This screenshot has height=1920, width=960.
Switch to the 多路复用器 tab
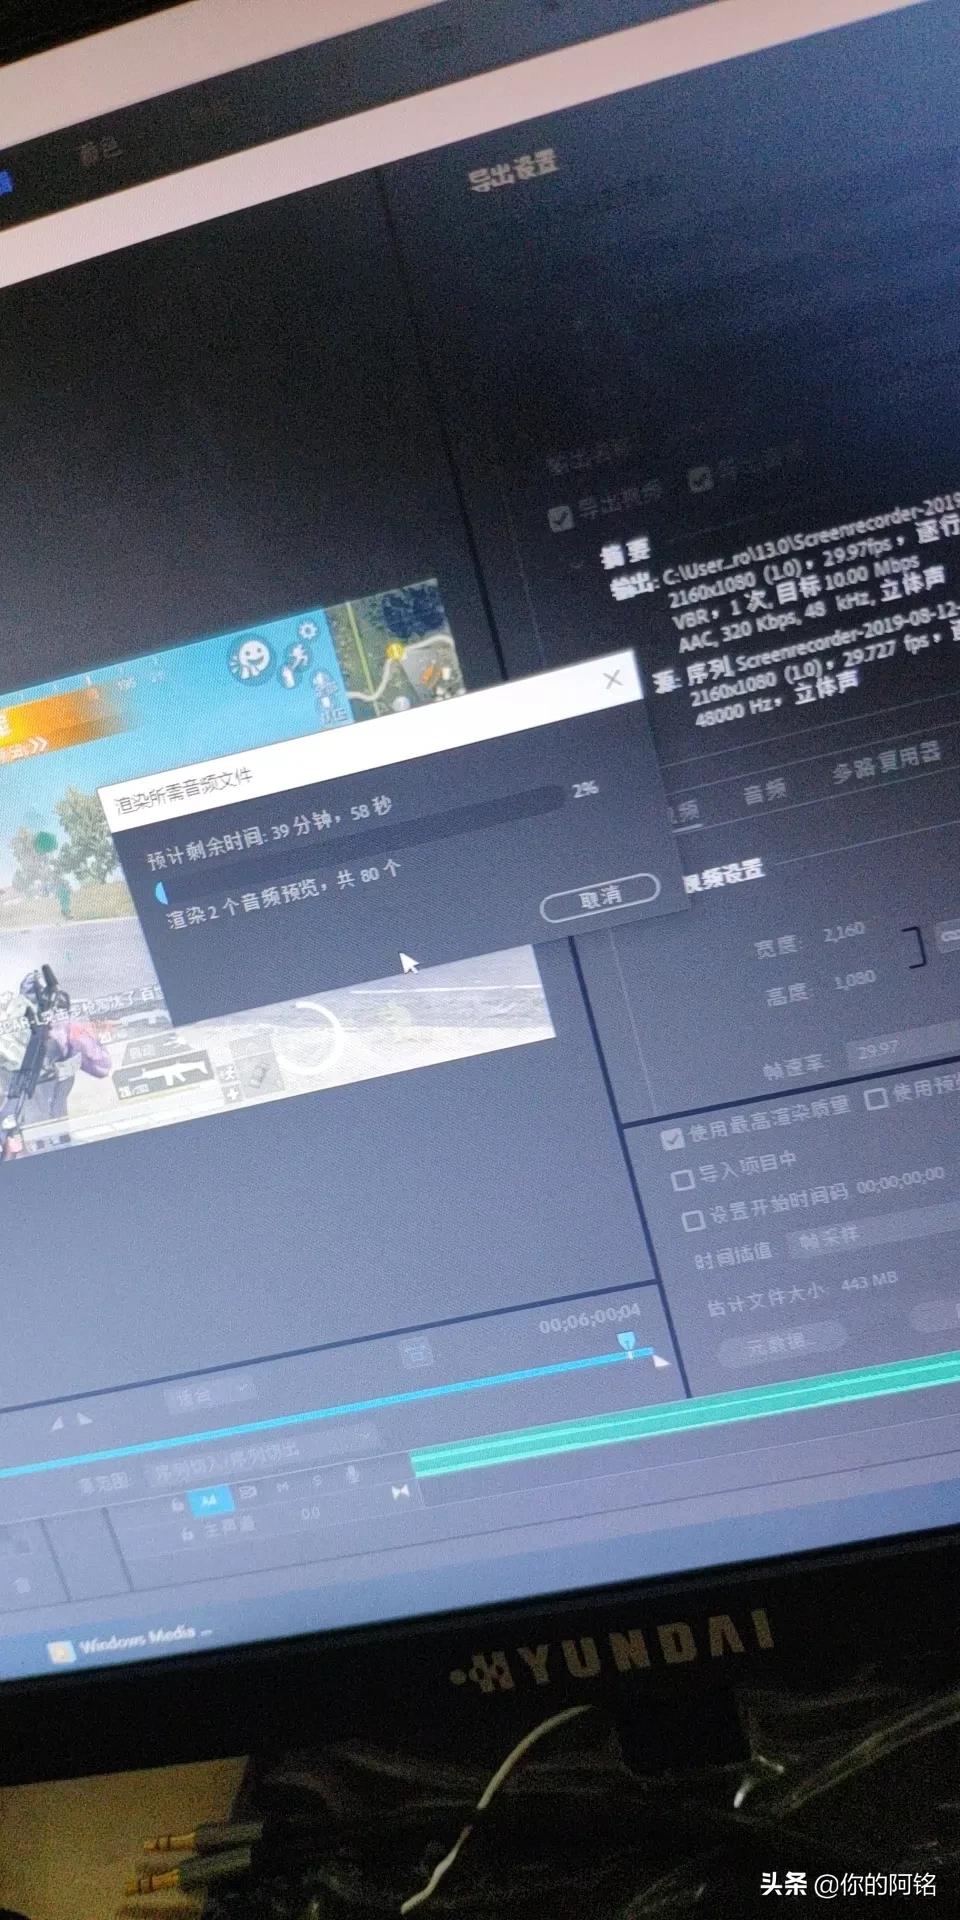[887, 763]
